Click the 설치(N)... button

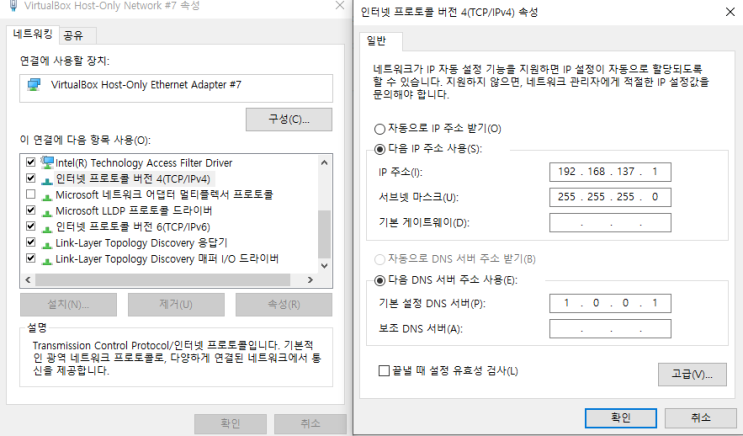(68, 305)
